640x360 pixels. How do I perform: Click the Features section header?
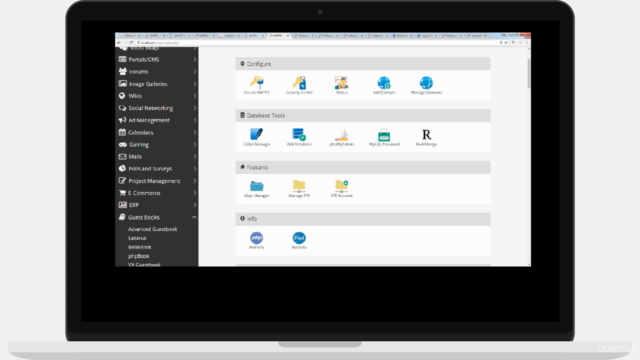363,167
